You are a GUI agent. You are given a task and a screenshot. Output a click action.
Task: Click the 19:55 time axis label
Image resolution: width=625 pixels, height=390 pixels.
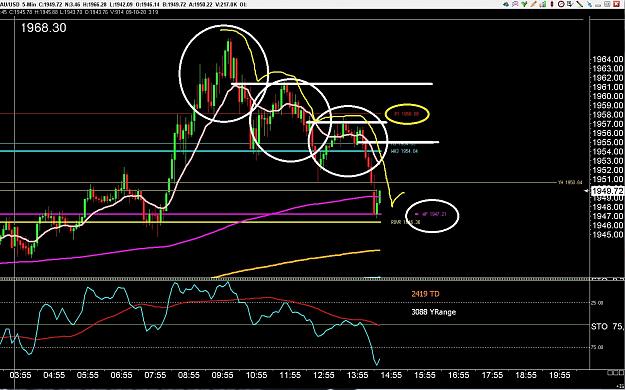(559, 375)
